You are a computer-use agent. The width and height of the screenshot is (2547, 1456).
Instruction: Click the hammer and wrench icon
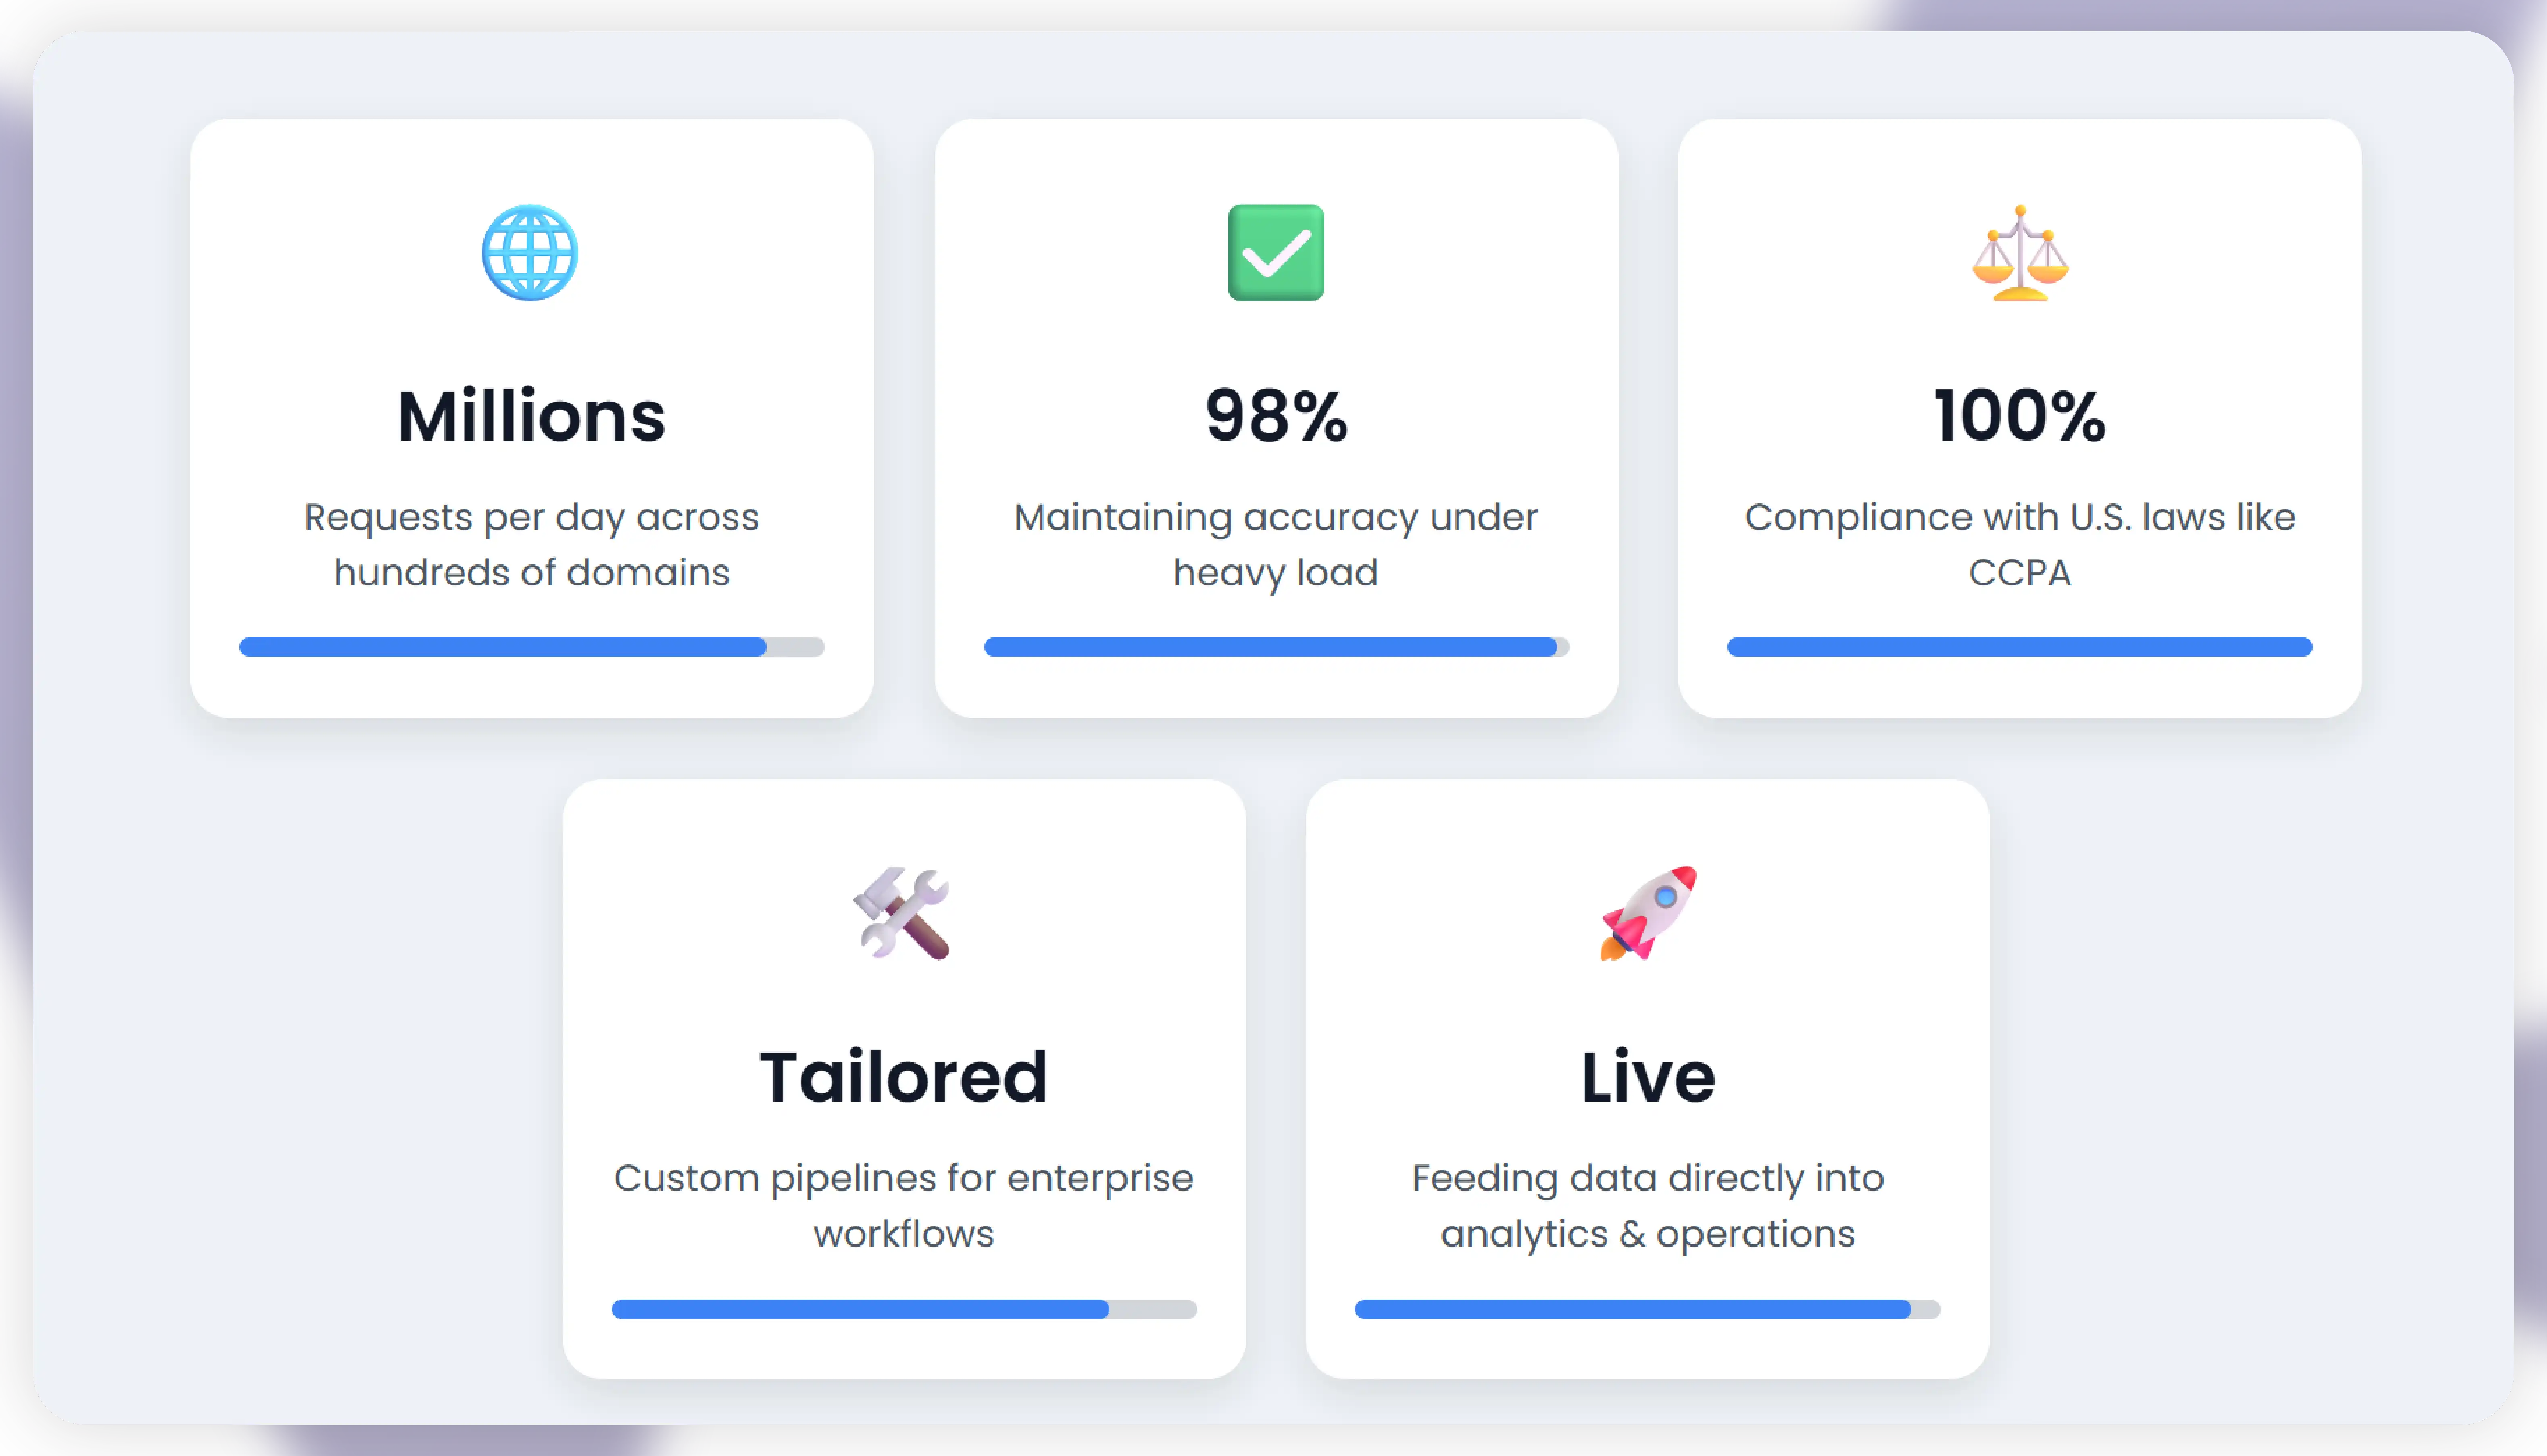[902, 913]
